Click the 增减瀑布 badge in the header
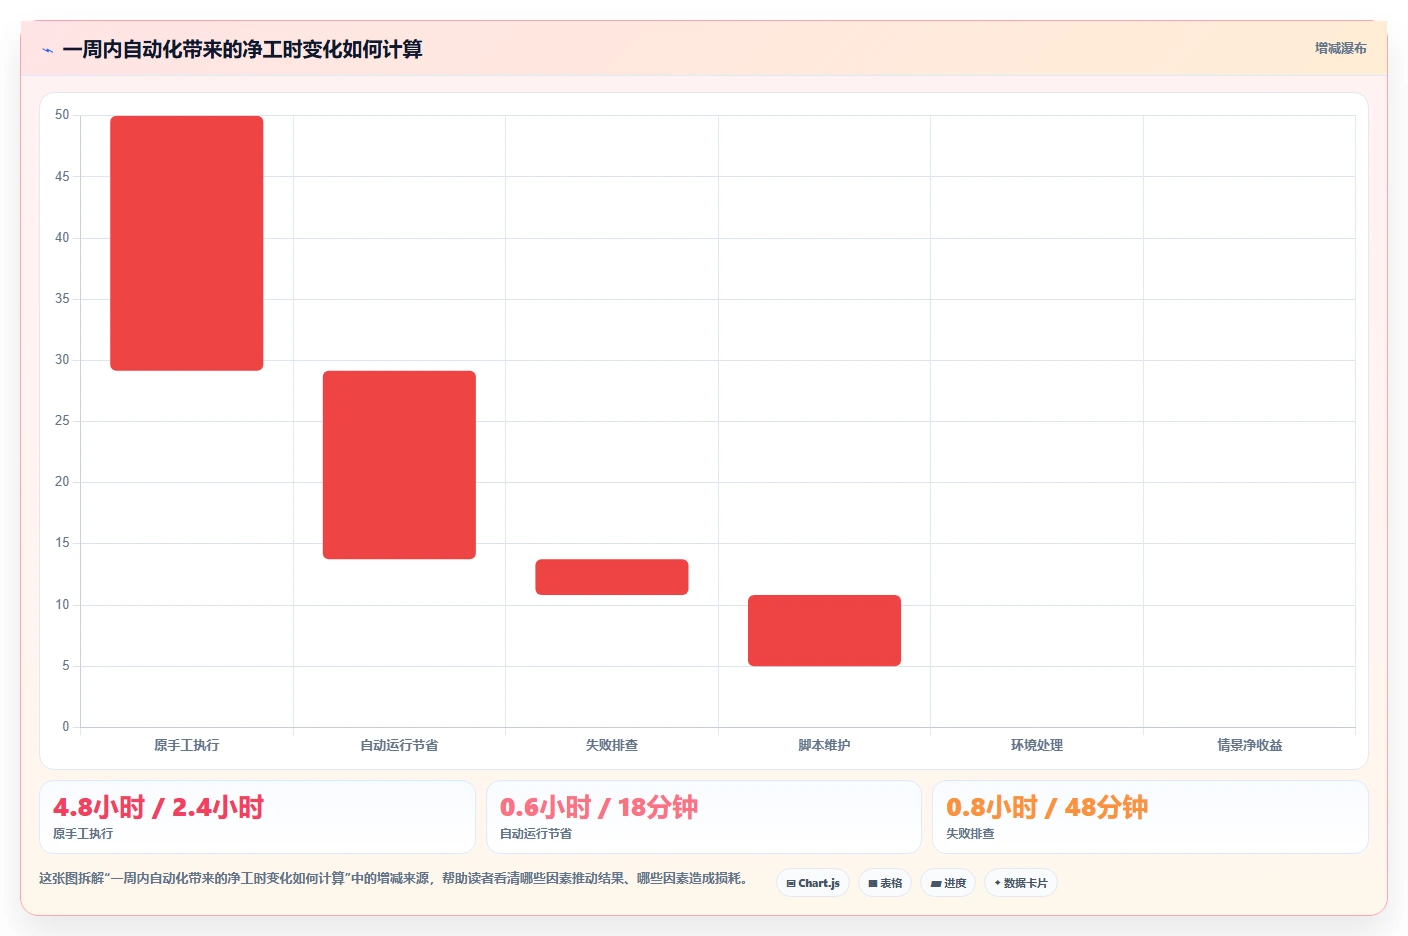Image resolution: width=1408 pixels, height=936 pixels. coord(1340,48)
